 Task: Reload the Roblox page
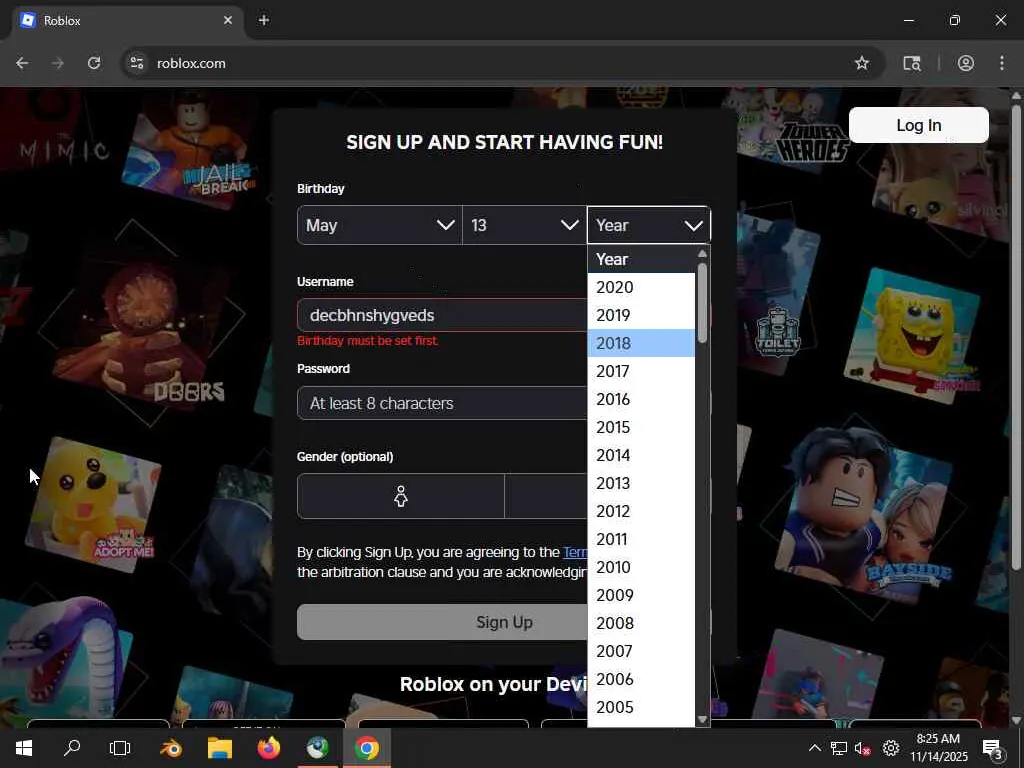coord(94,63)
